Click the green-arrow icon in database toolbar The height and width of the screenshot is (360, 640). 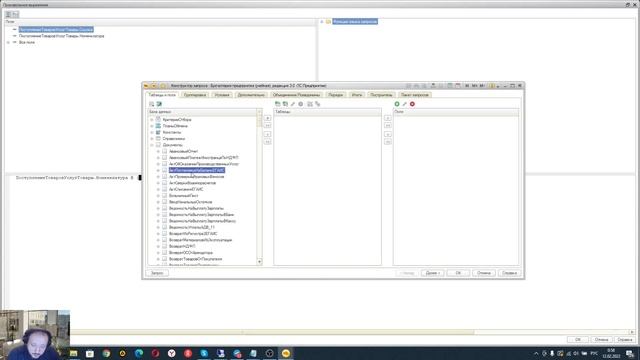pos(159,104)
